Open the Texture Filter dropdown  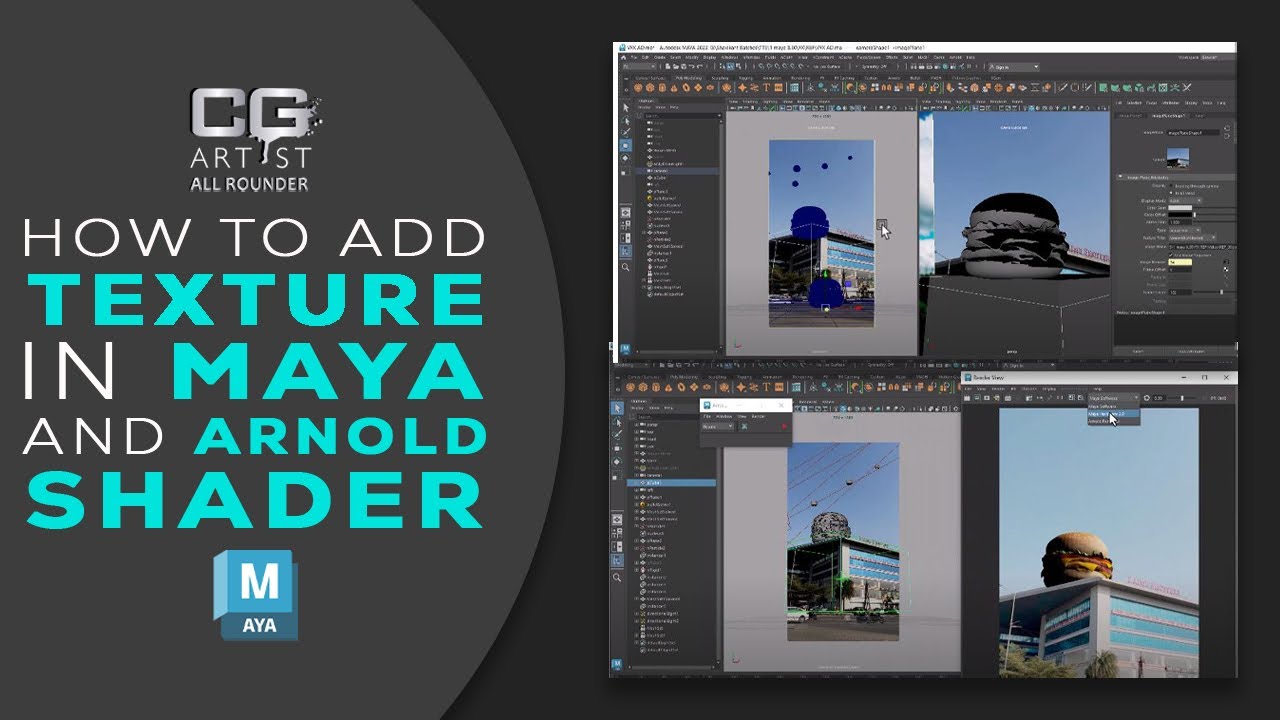point(1192,238)
